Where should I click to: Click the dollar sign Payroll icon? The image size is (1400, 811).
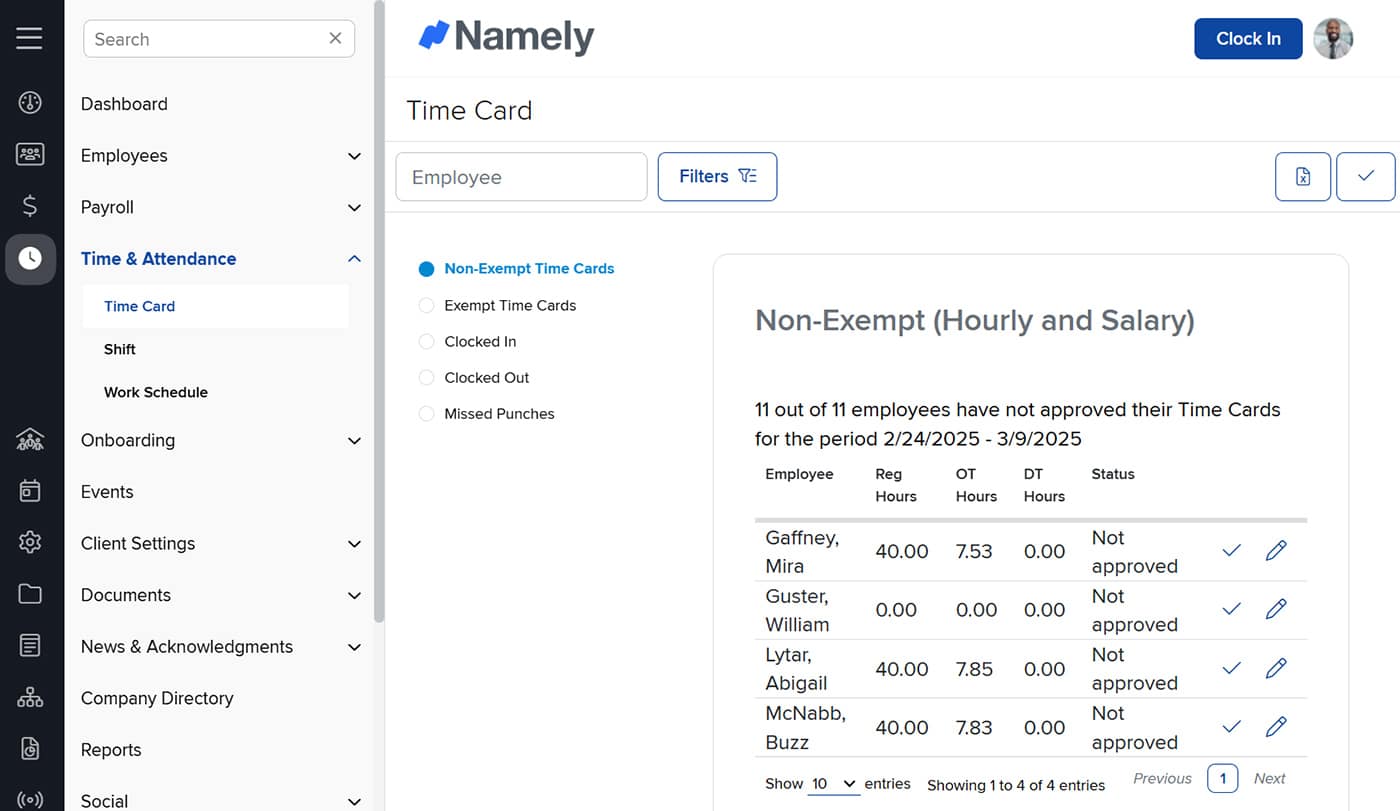coord(30,206)
